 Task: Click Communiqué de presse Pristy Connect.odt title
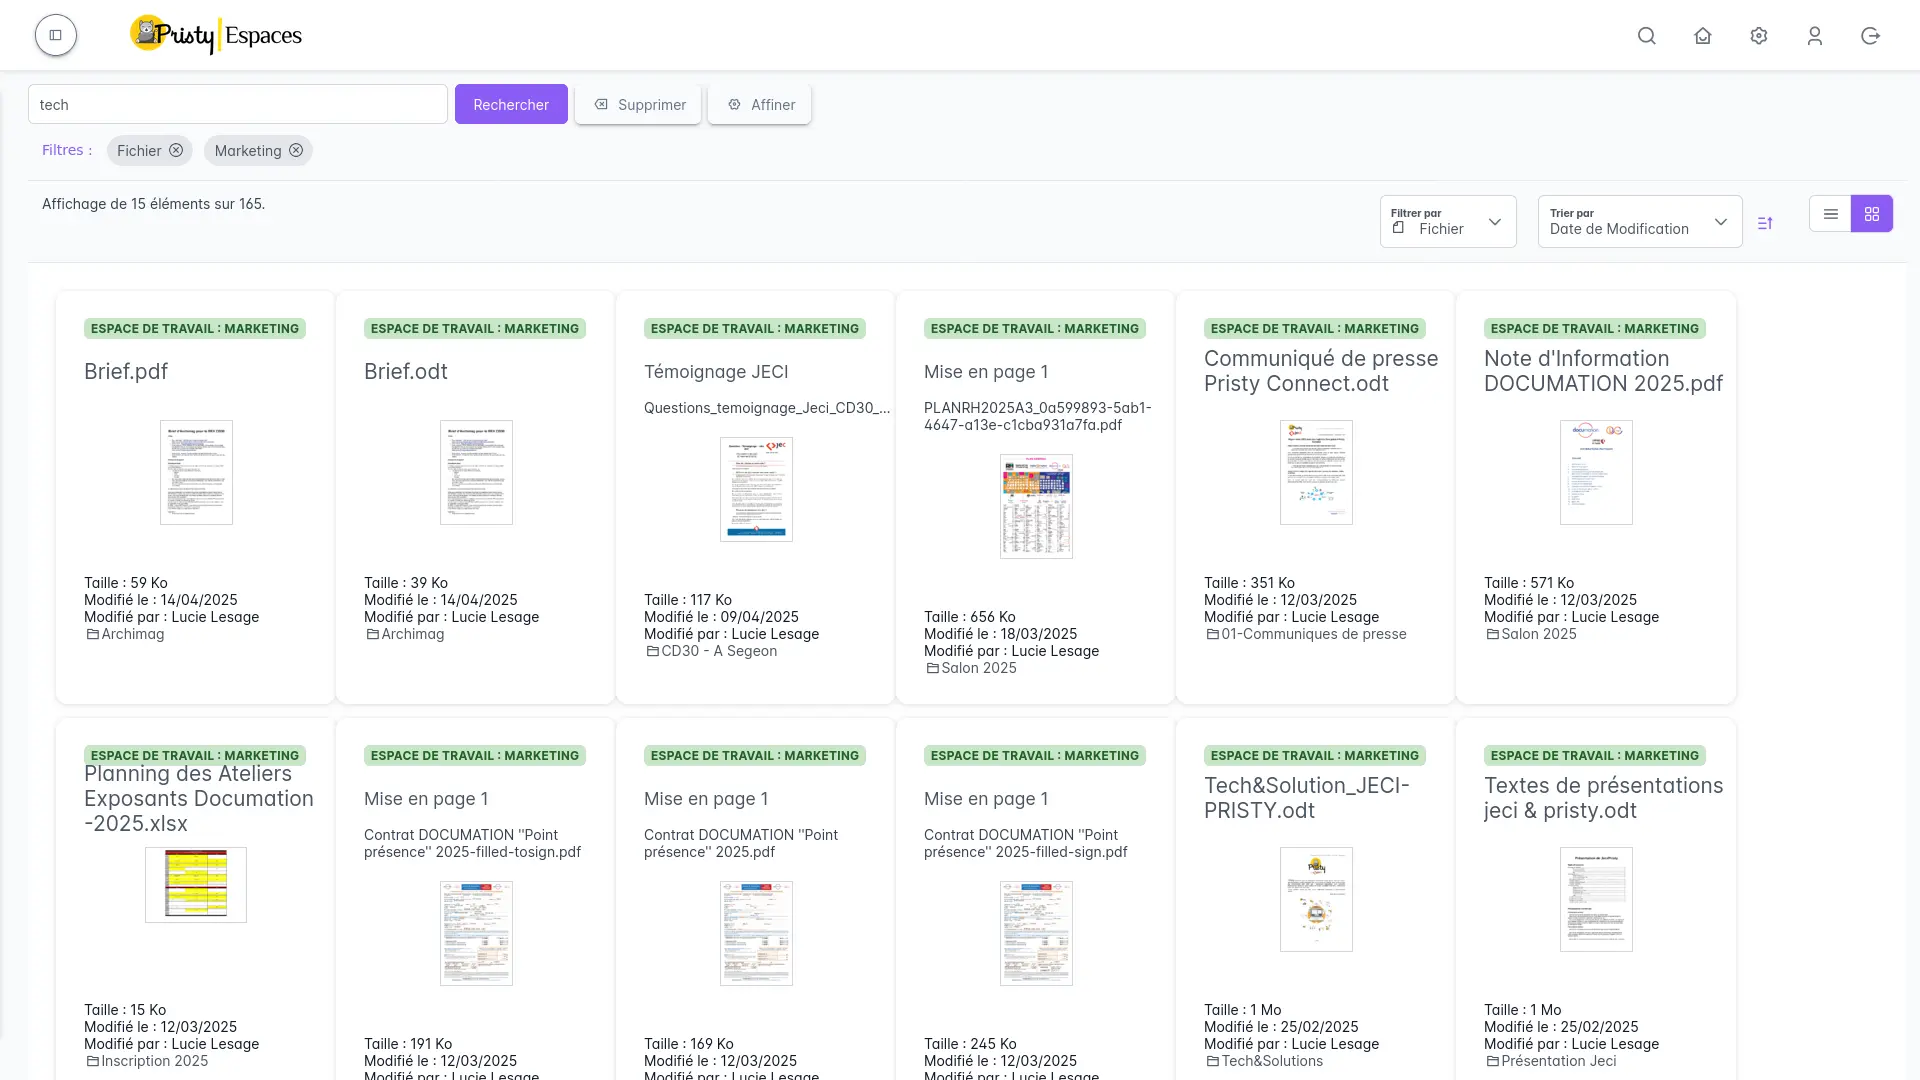pos(1321,371)
